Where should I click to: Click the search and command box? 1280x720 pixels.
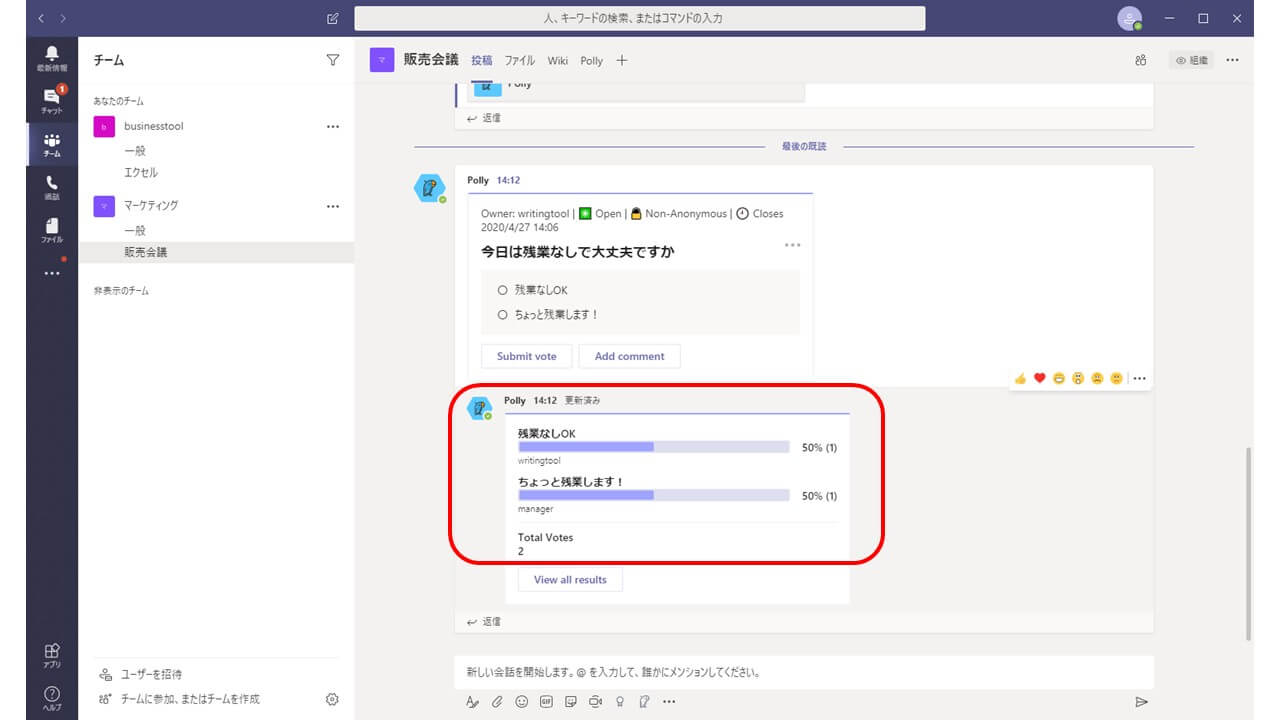coord(640,18)
